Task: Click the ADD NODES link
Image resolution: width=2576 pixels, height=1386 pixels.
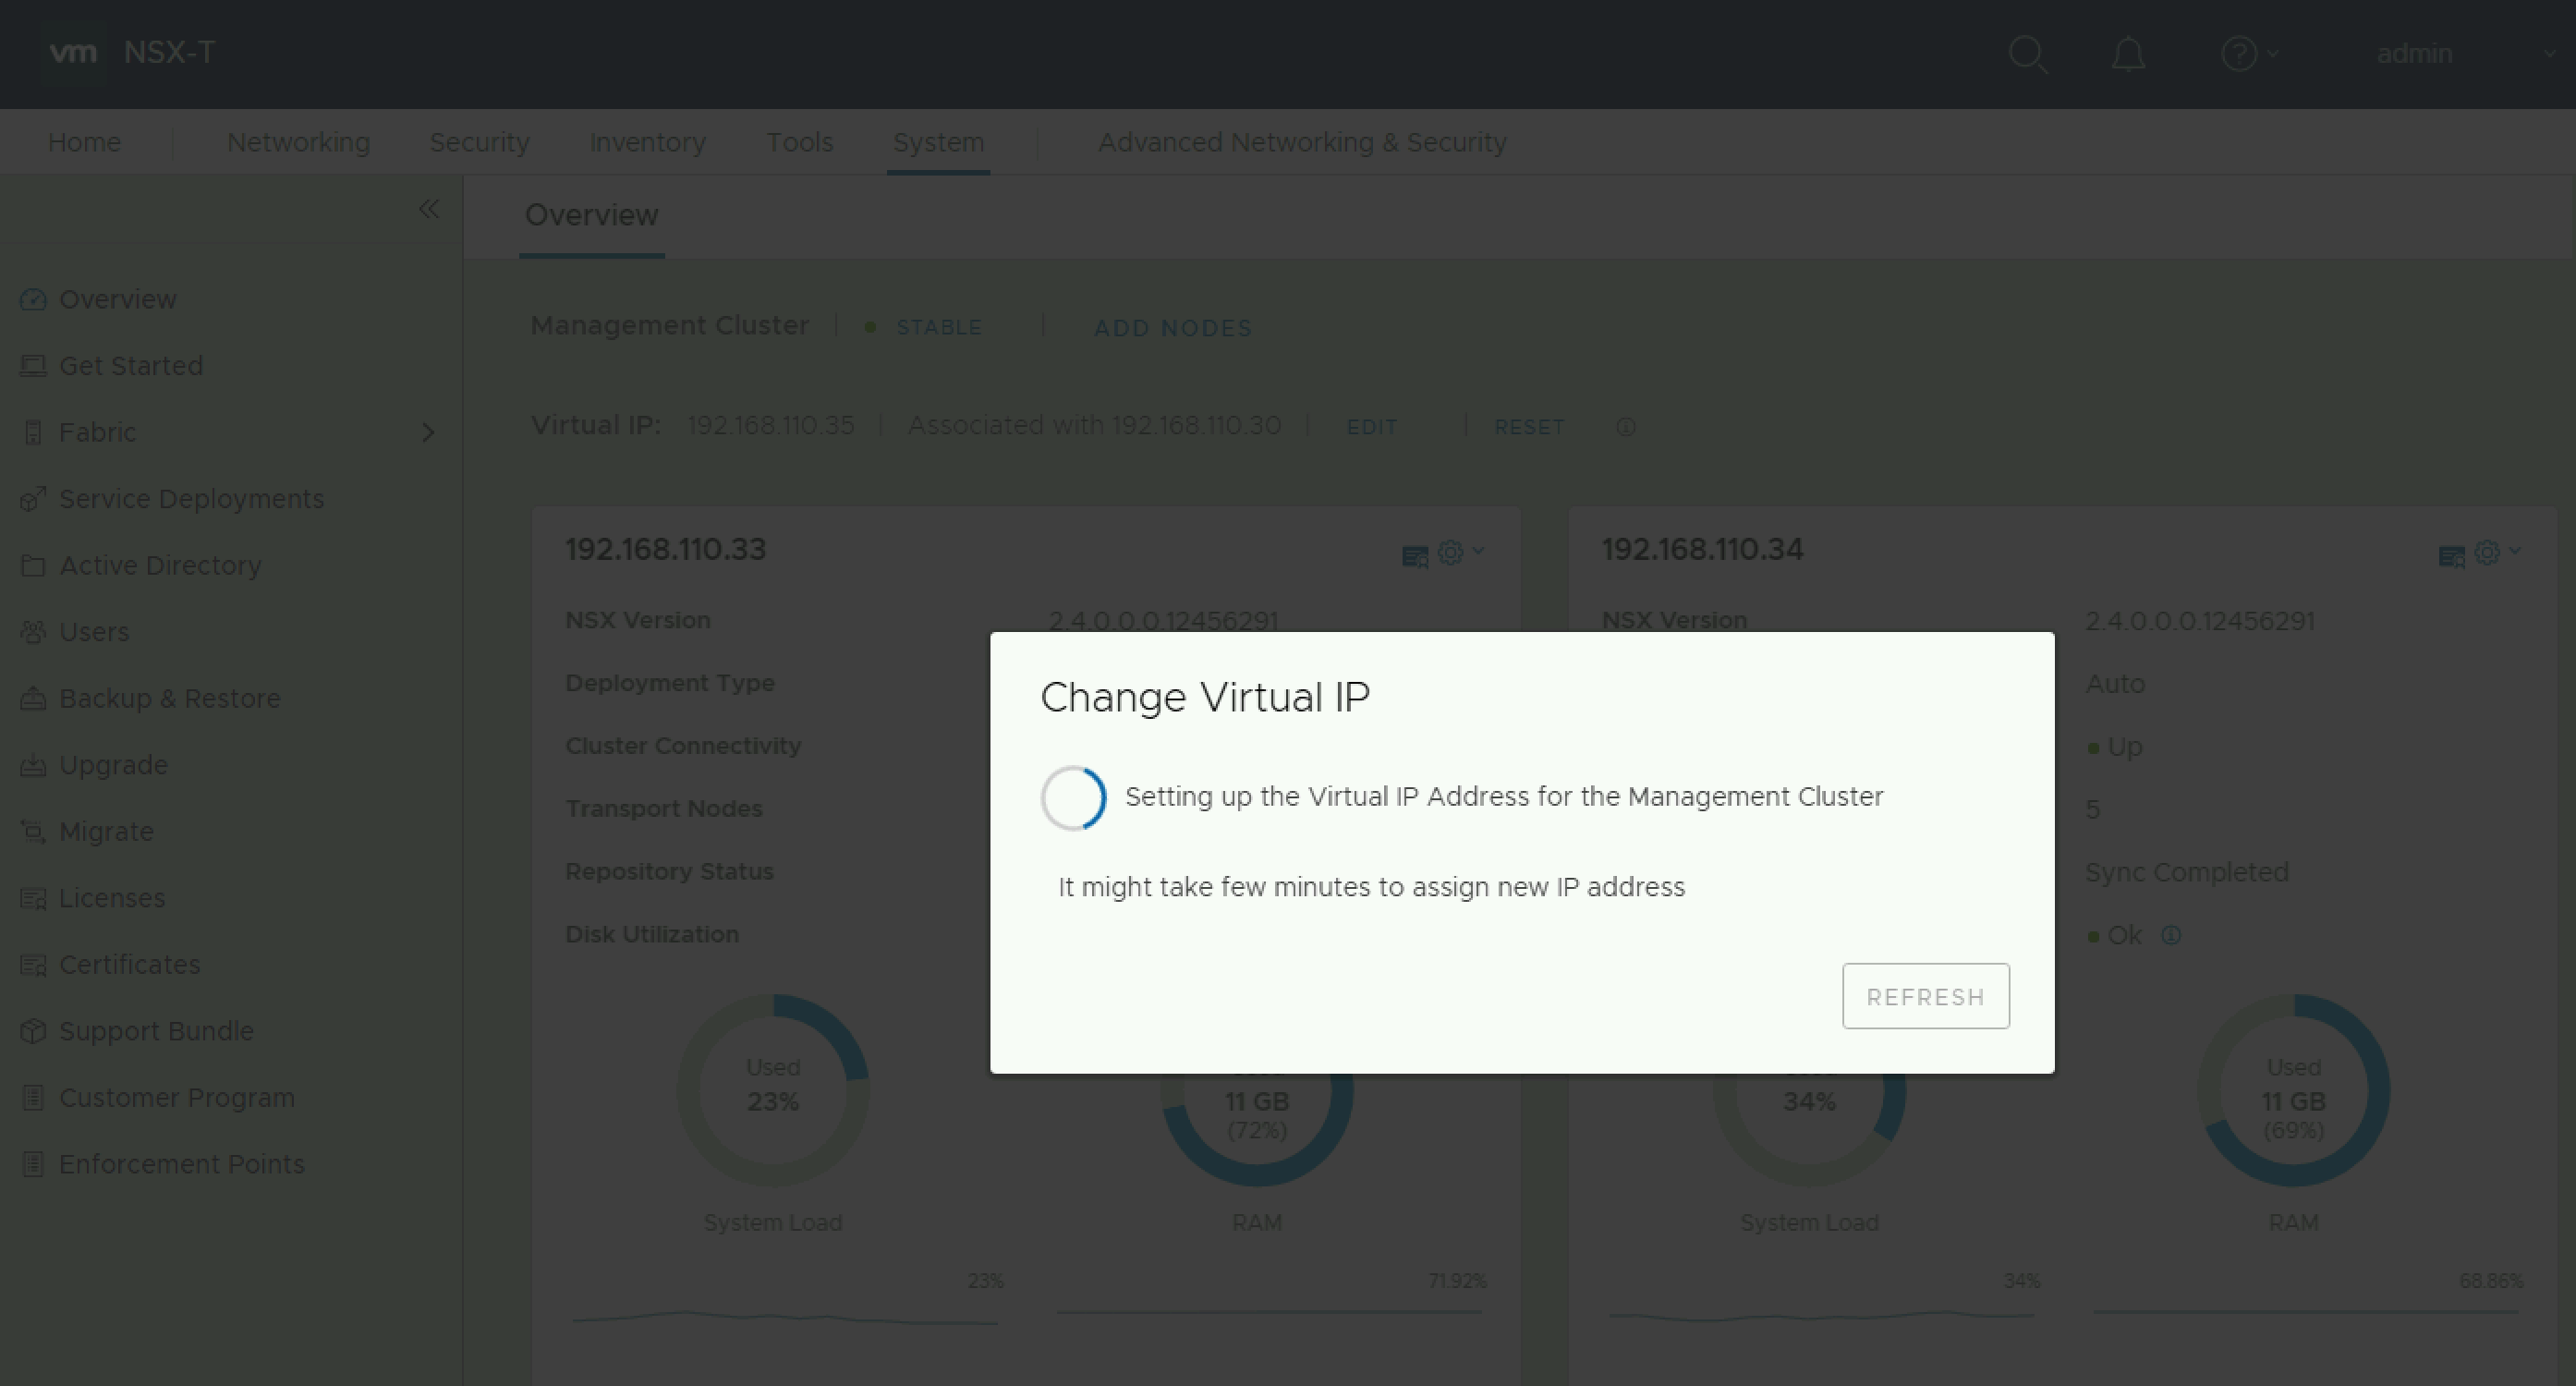Action: pos(1173,328)
